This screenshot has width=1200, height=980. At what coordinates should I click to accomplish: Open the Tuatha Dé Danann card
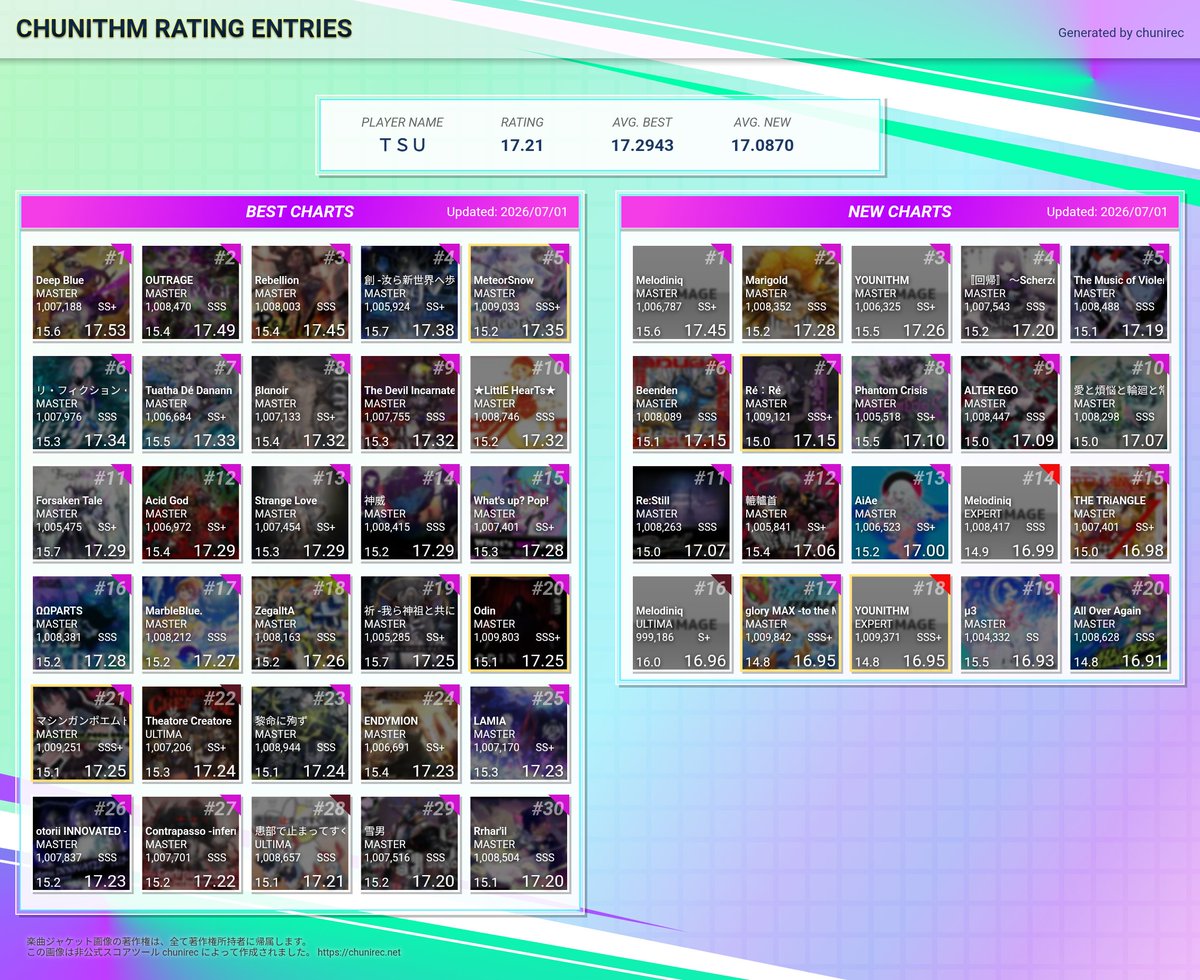[x=190, y=403]
